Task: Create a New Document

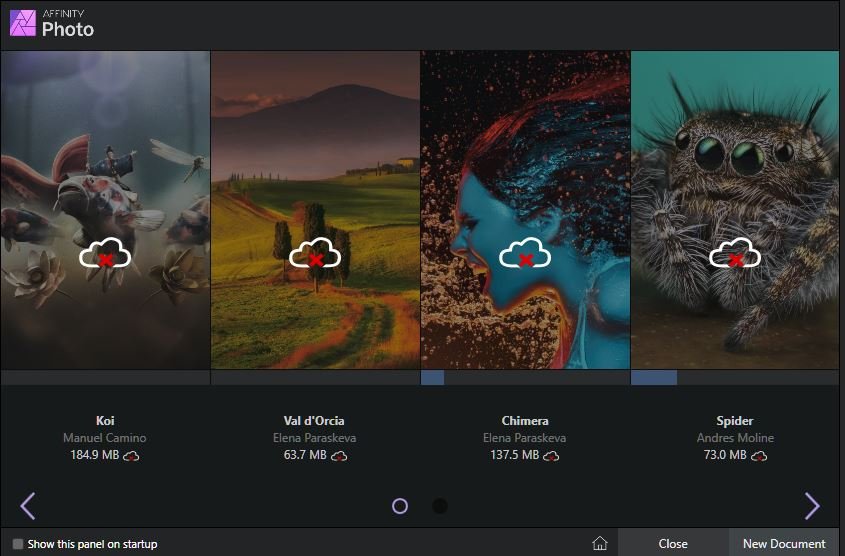Action: [x=784, y=543]
